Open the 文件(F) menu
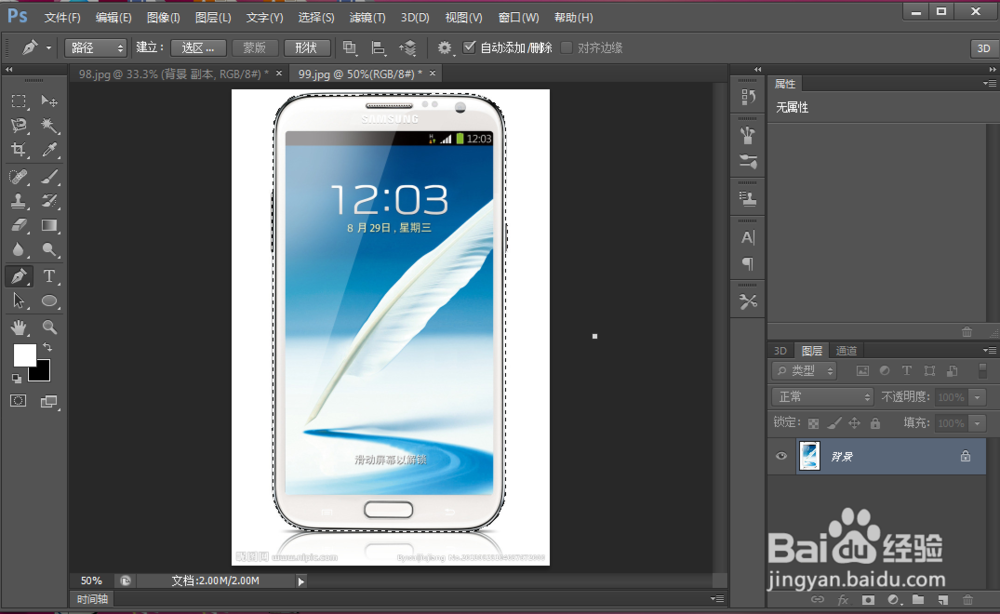The image size is (1000, 614). [x=62, y=17]
